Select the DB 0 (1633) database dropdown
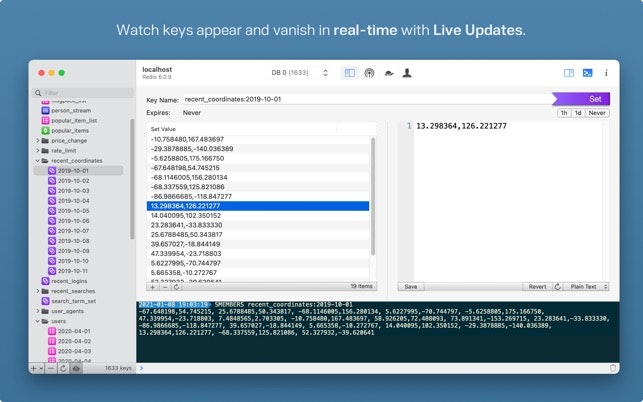This screenshot has width=643, height=402. point(299,73)
